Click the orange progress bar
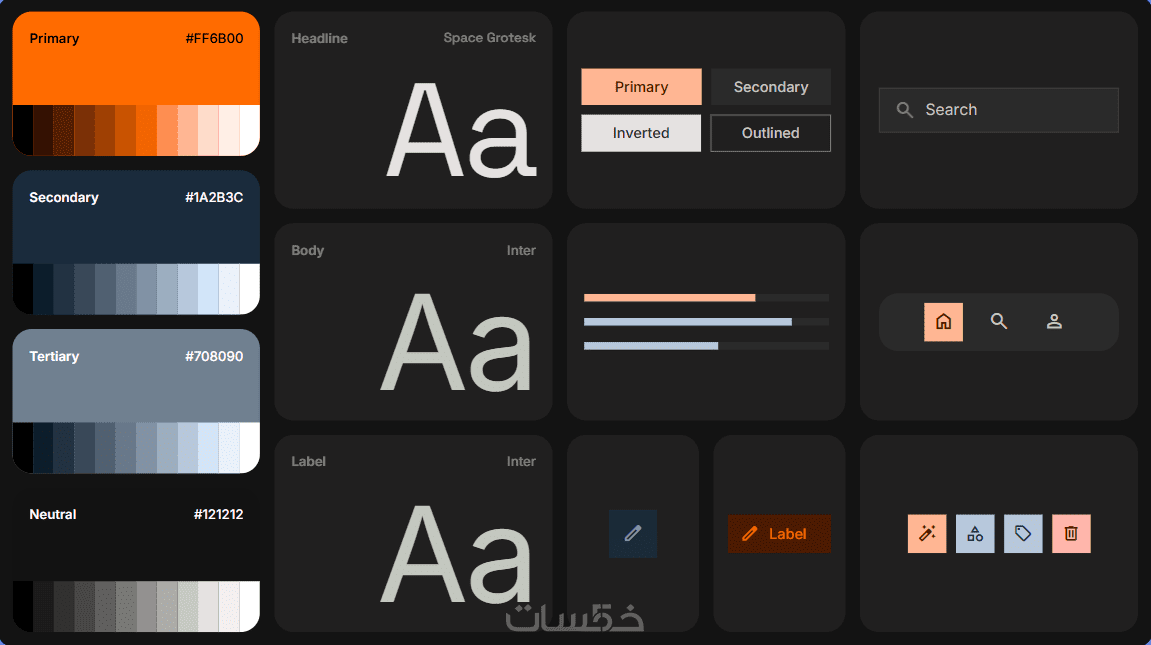Viewport: 1151px width, 645px height. [x=669, y=298]
